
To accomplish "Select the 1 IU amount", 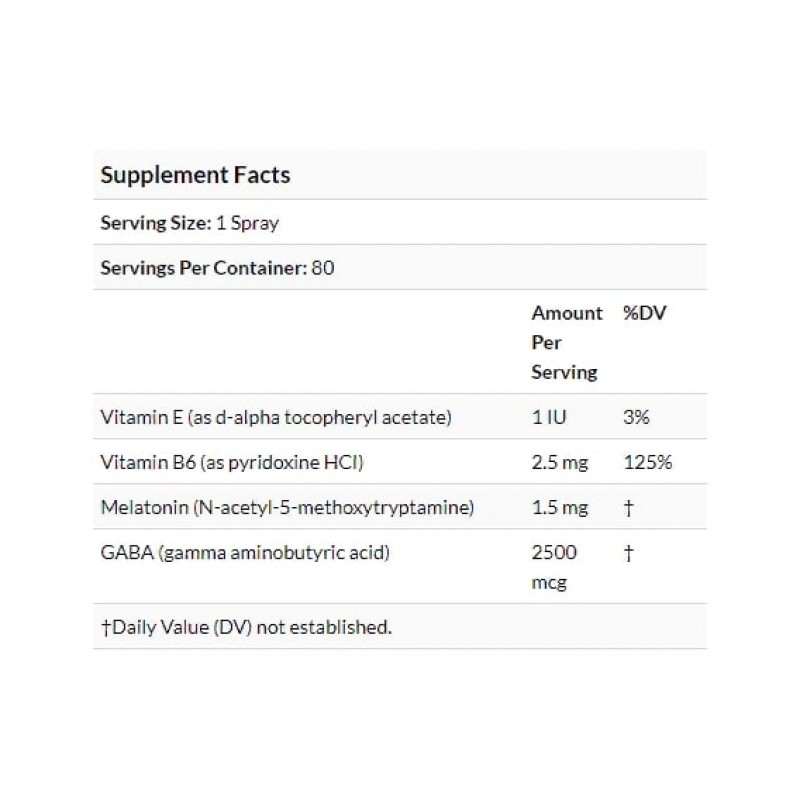I will point(551,417).
